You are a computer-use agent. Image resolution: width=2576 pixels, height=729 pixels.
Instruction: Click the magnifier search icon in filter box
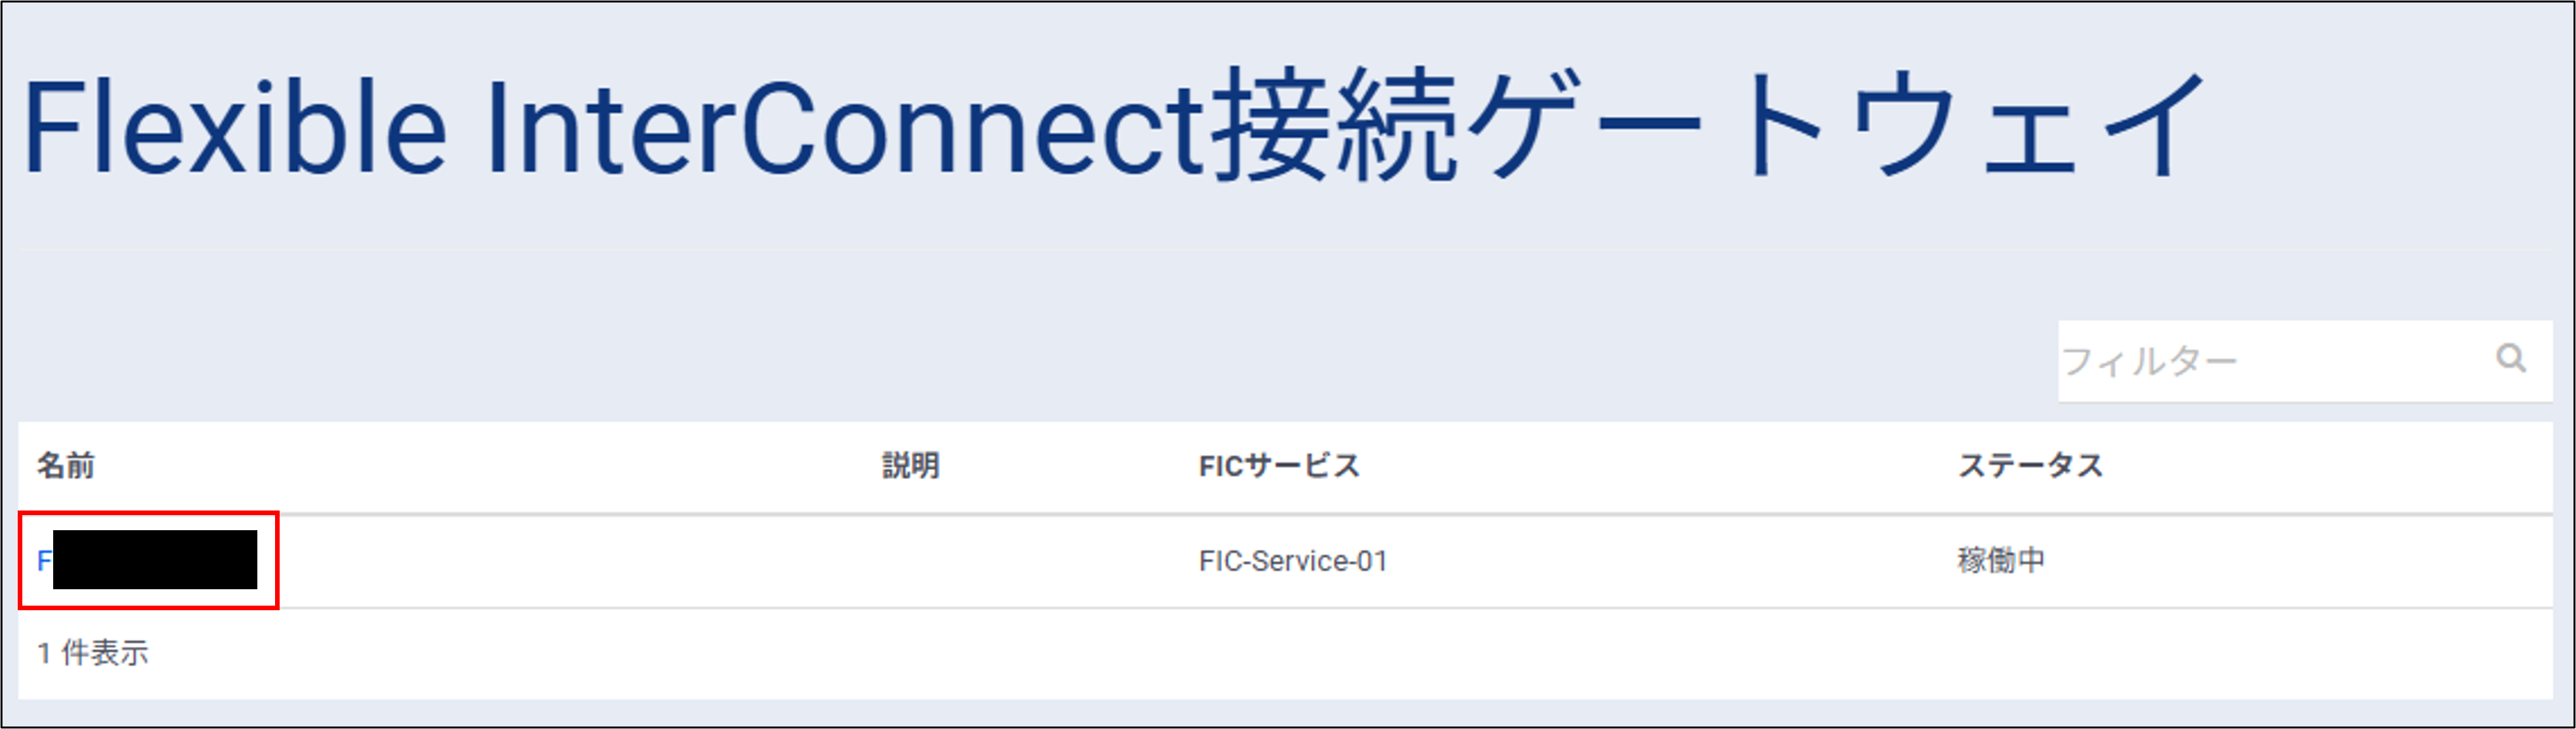(x=2511, y=358)
